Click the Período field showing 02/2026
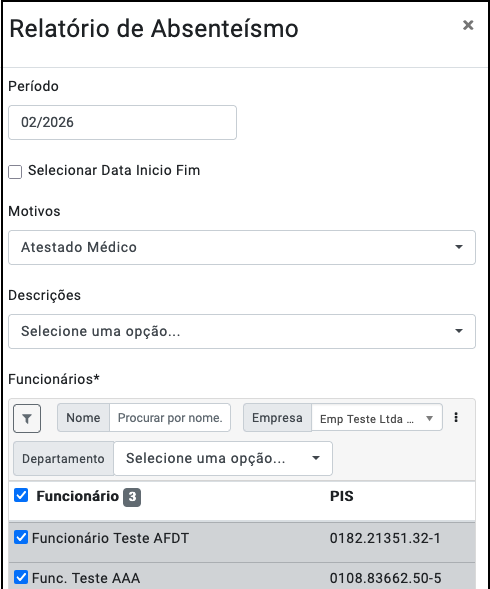This screenshot has width=490, height=589. 122,122
